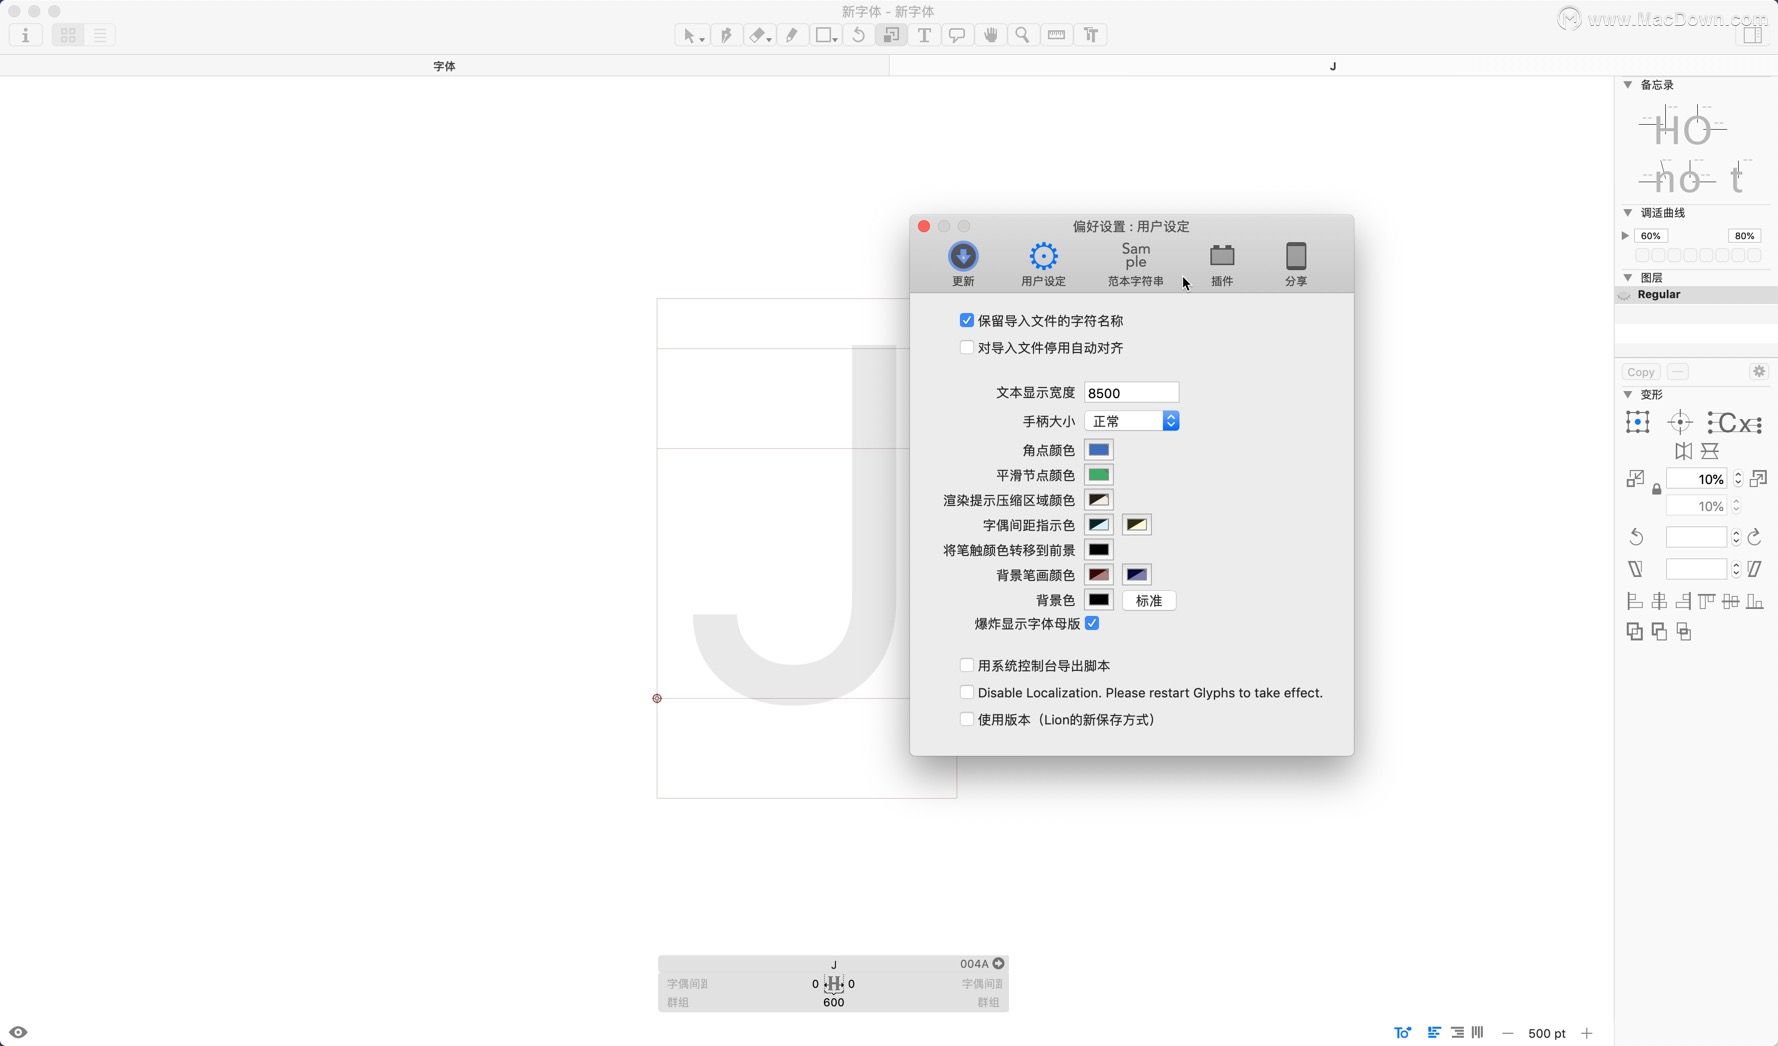Open the 手柄大小 dropdown showing 正常
This screenshot has height=1046, width=1778.
pos(1130,421)
